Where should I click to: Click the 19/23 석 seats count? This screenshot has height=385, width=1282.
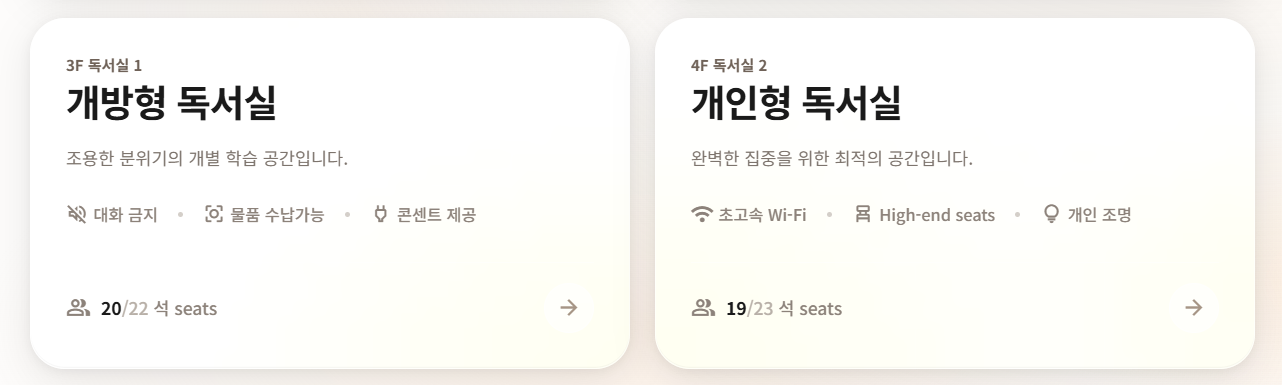[x=784, y=308]
